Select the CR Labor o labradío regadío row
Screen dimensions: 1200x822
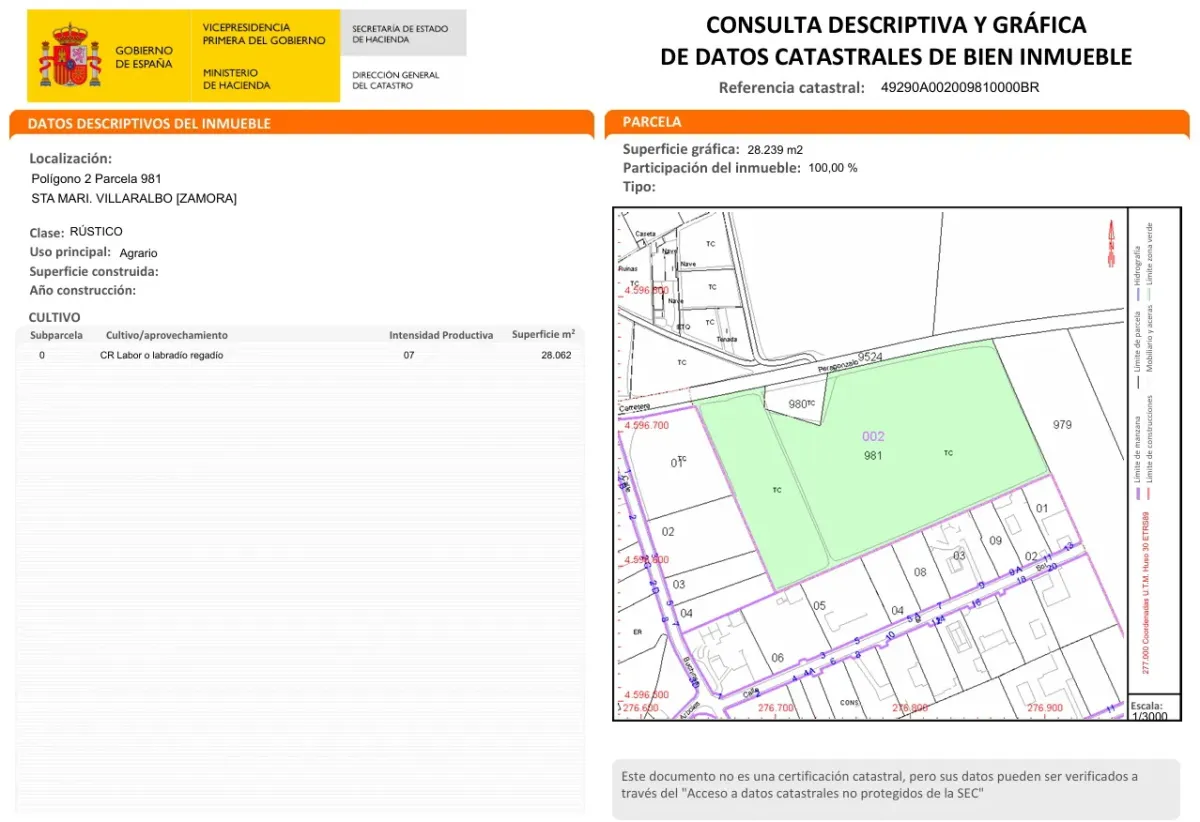click(162, 355)
